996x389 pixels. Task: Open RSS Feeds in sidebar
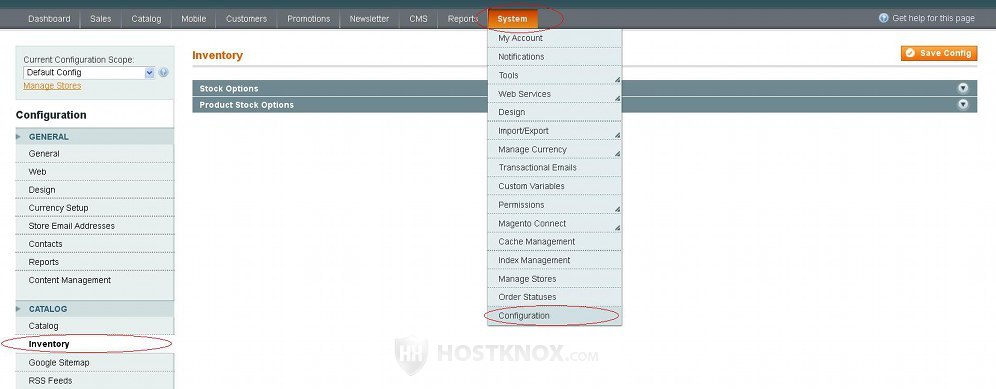click(95, 380)
